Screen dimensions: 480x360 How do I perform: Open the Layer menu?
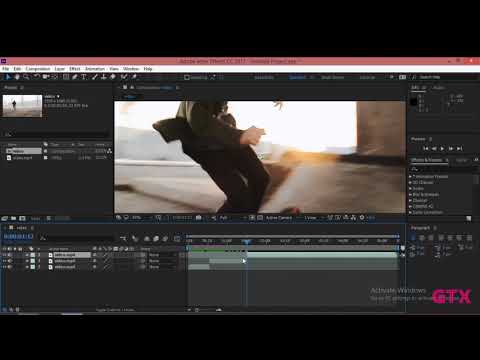coord(60,69)
